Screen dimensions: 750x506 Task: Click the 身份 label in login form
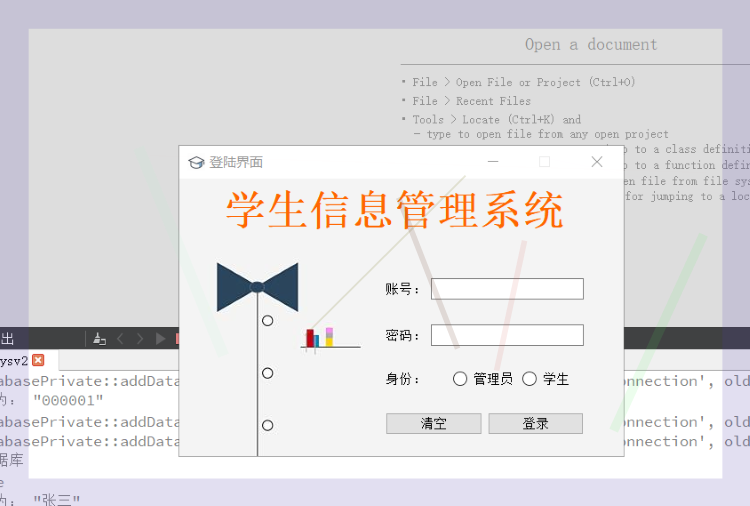[x=402, y=379]
